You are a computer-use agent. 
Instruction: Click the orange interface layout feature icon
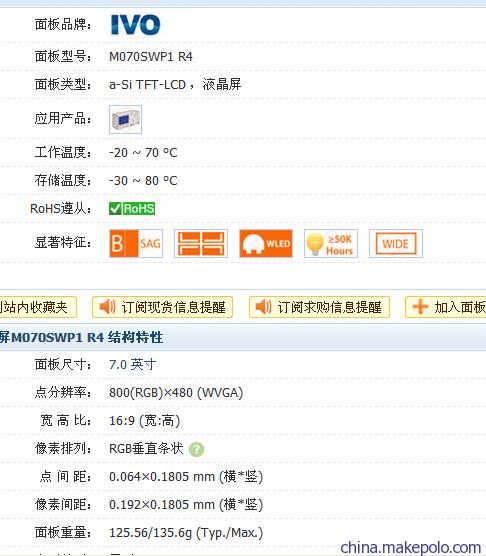(x=201, y=243)
